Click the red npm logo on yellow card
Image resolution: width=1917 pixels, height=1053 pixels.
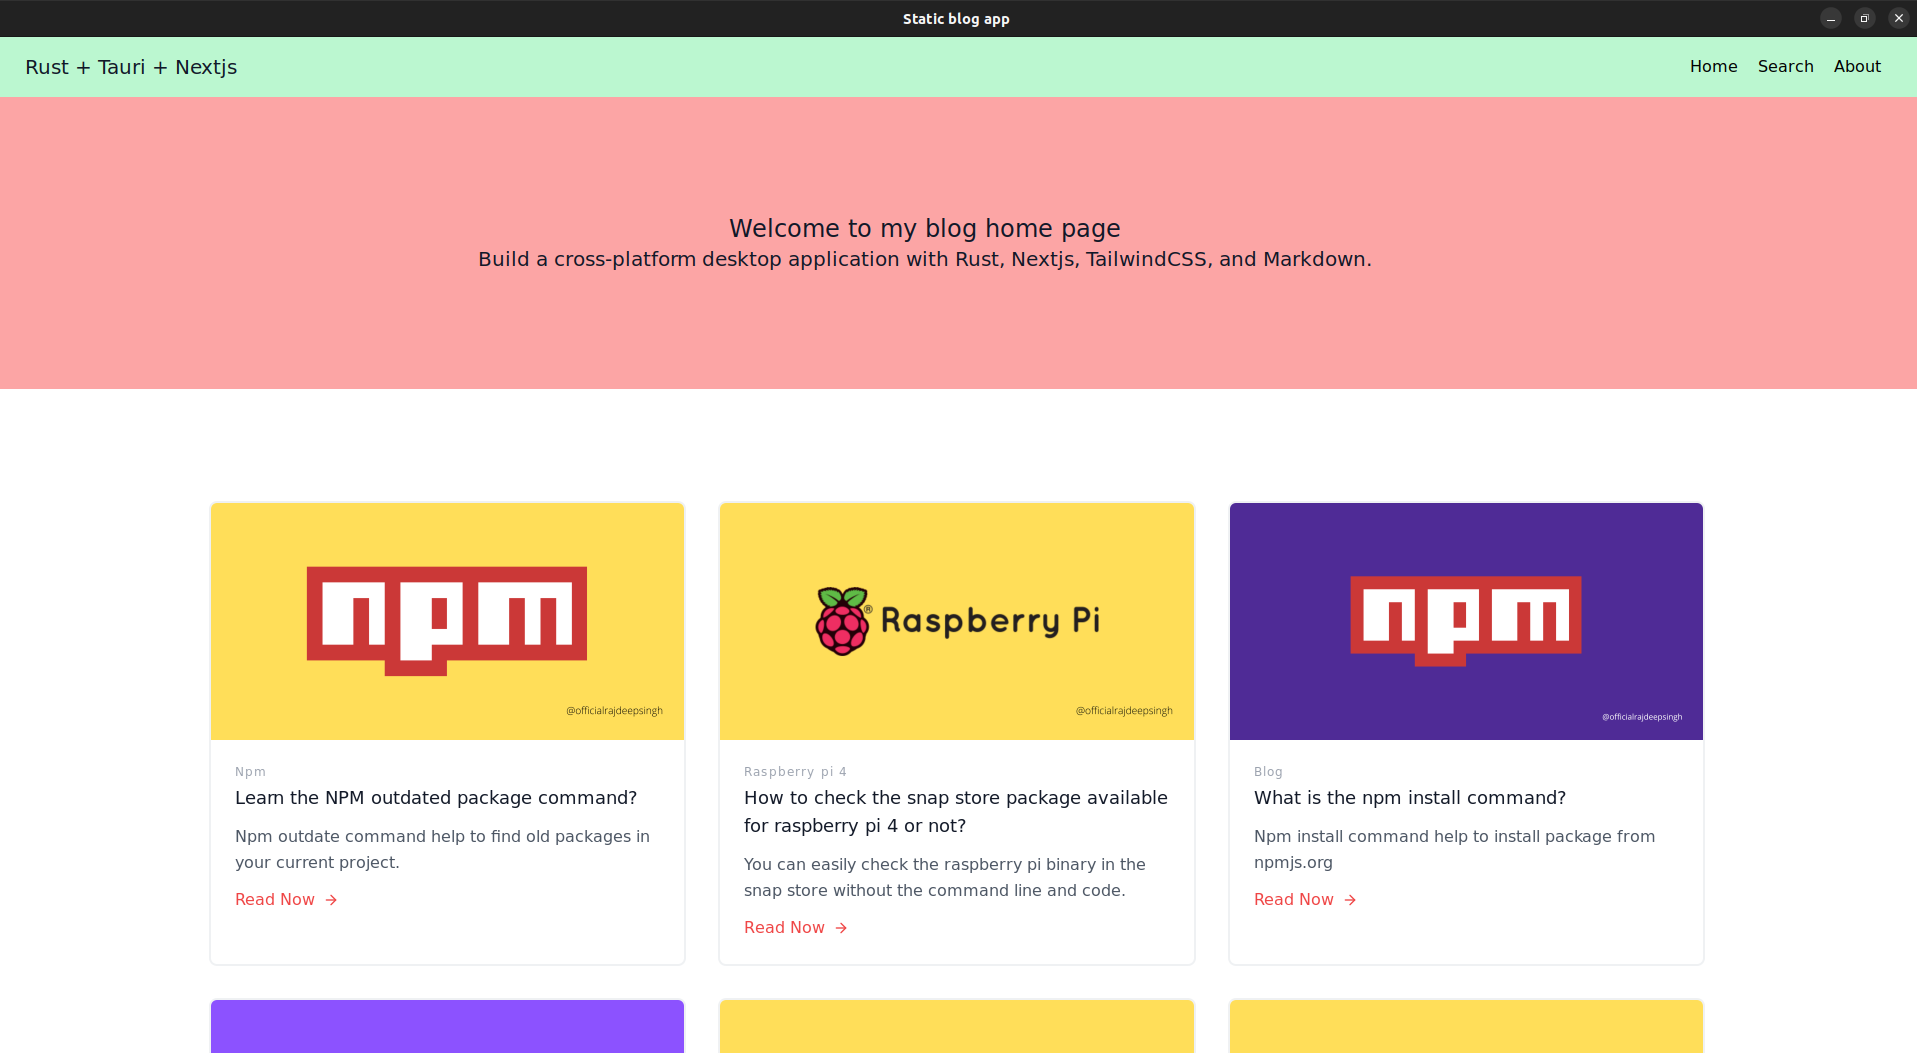[447, 620]
